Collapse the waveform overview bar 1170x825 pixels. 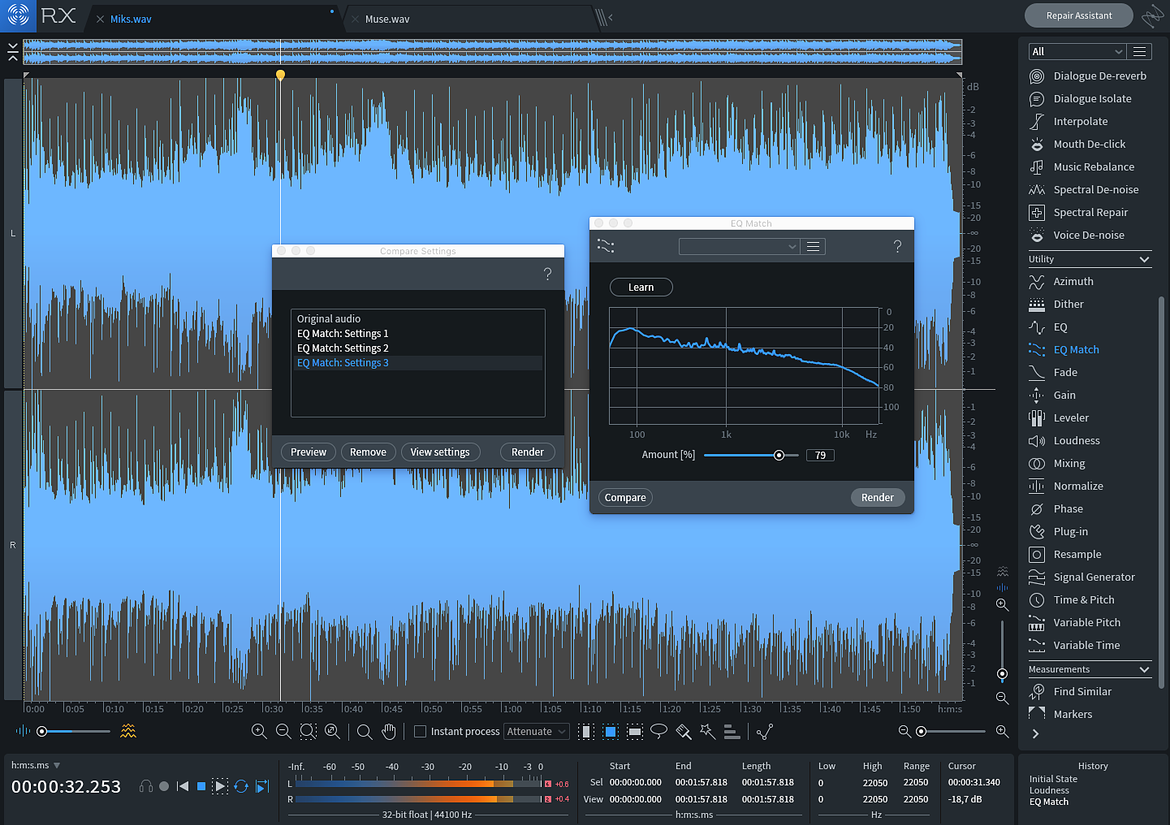click(13, 51)
